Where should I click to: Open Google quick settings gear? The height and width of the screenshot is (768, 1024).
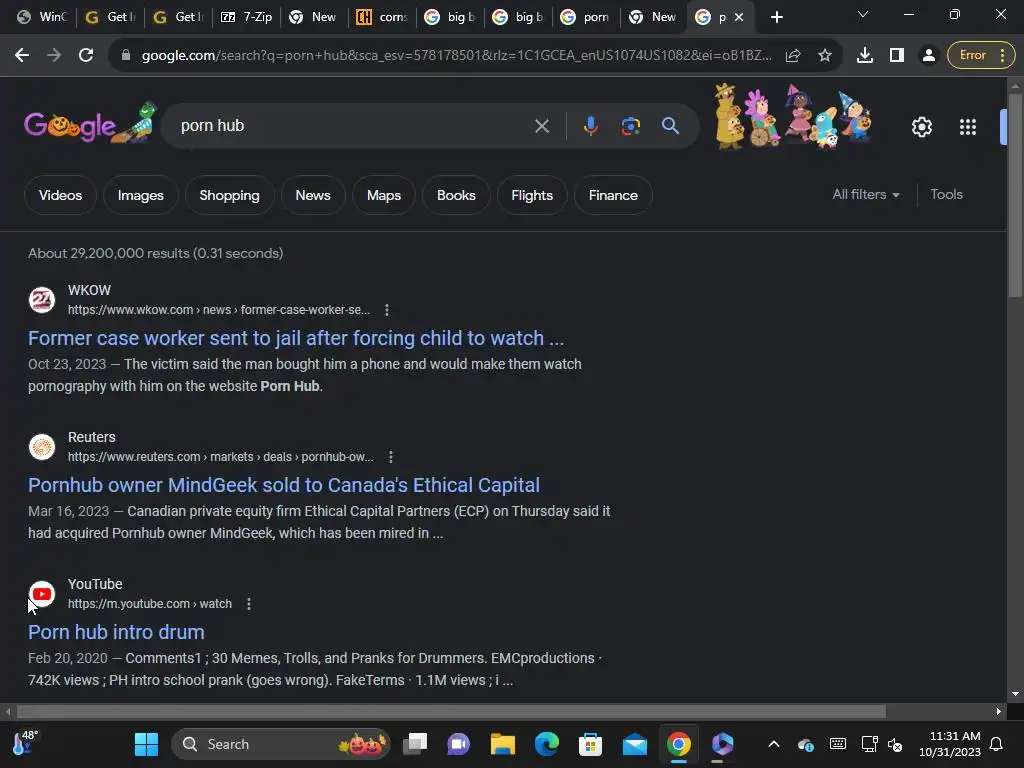pyautogui.click(x=921, y=127)
